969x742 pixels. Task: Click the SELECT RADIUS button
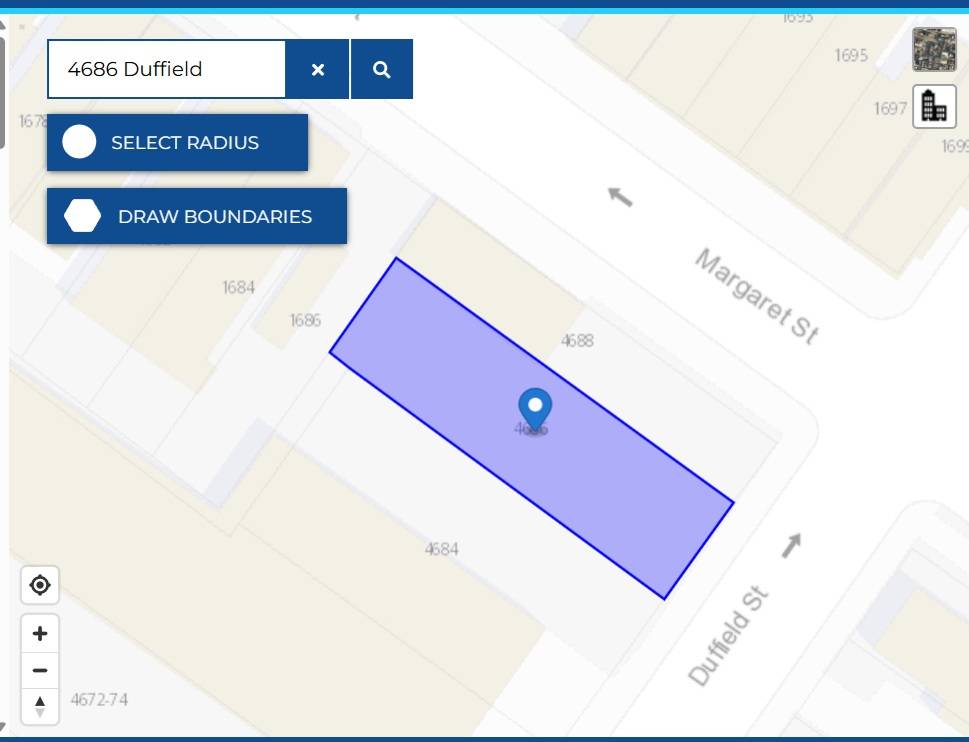[x=177, y=142]
